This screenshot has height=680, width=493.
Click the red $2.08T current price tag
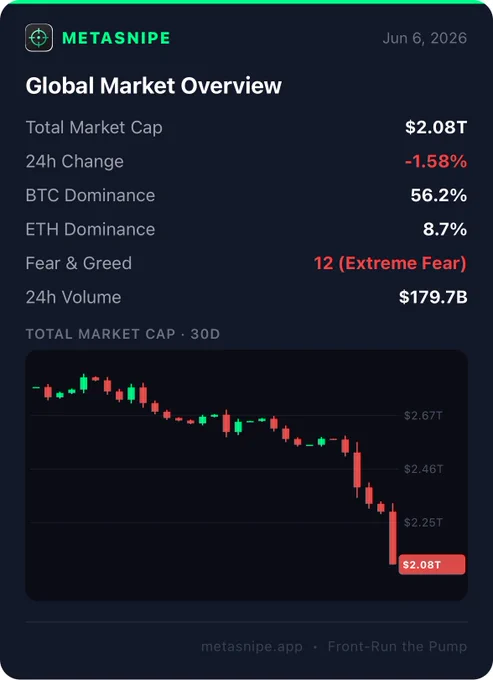click(432, 564)
